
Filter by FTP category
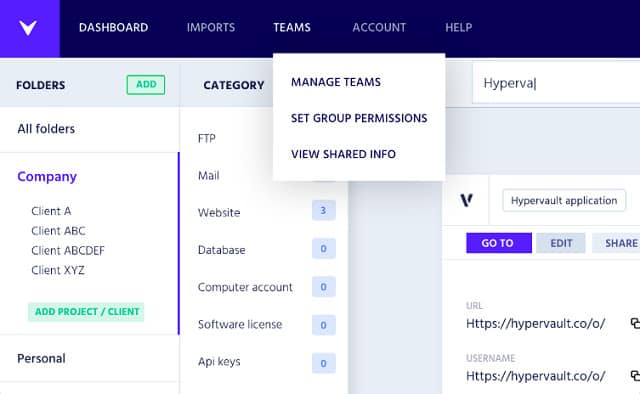(207, 138)
